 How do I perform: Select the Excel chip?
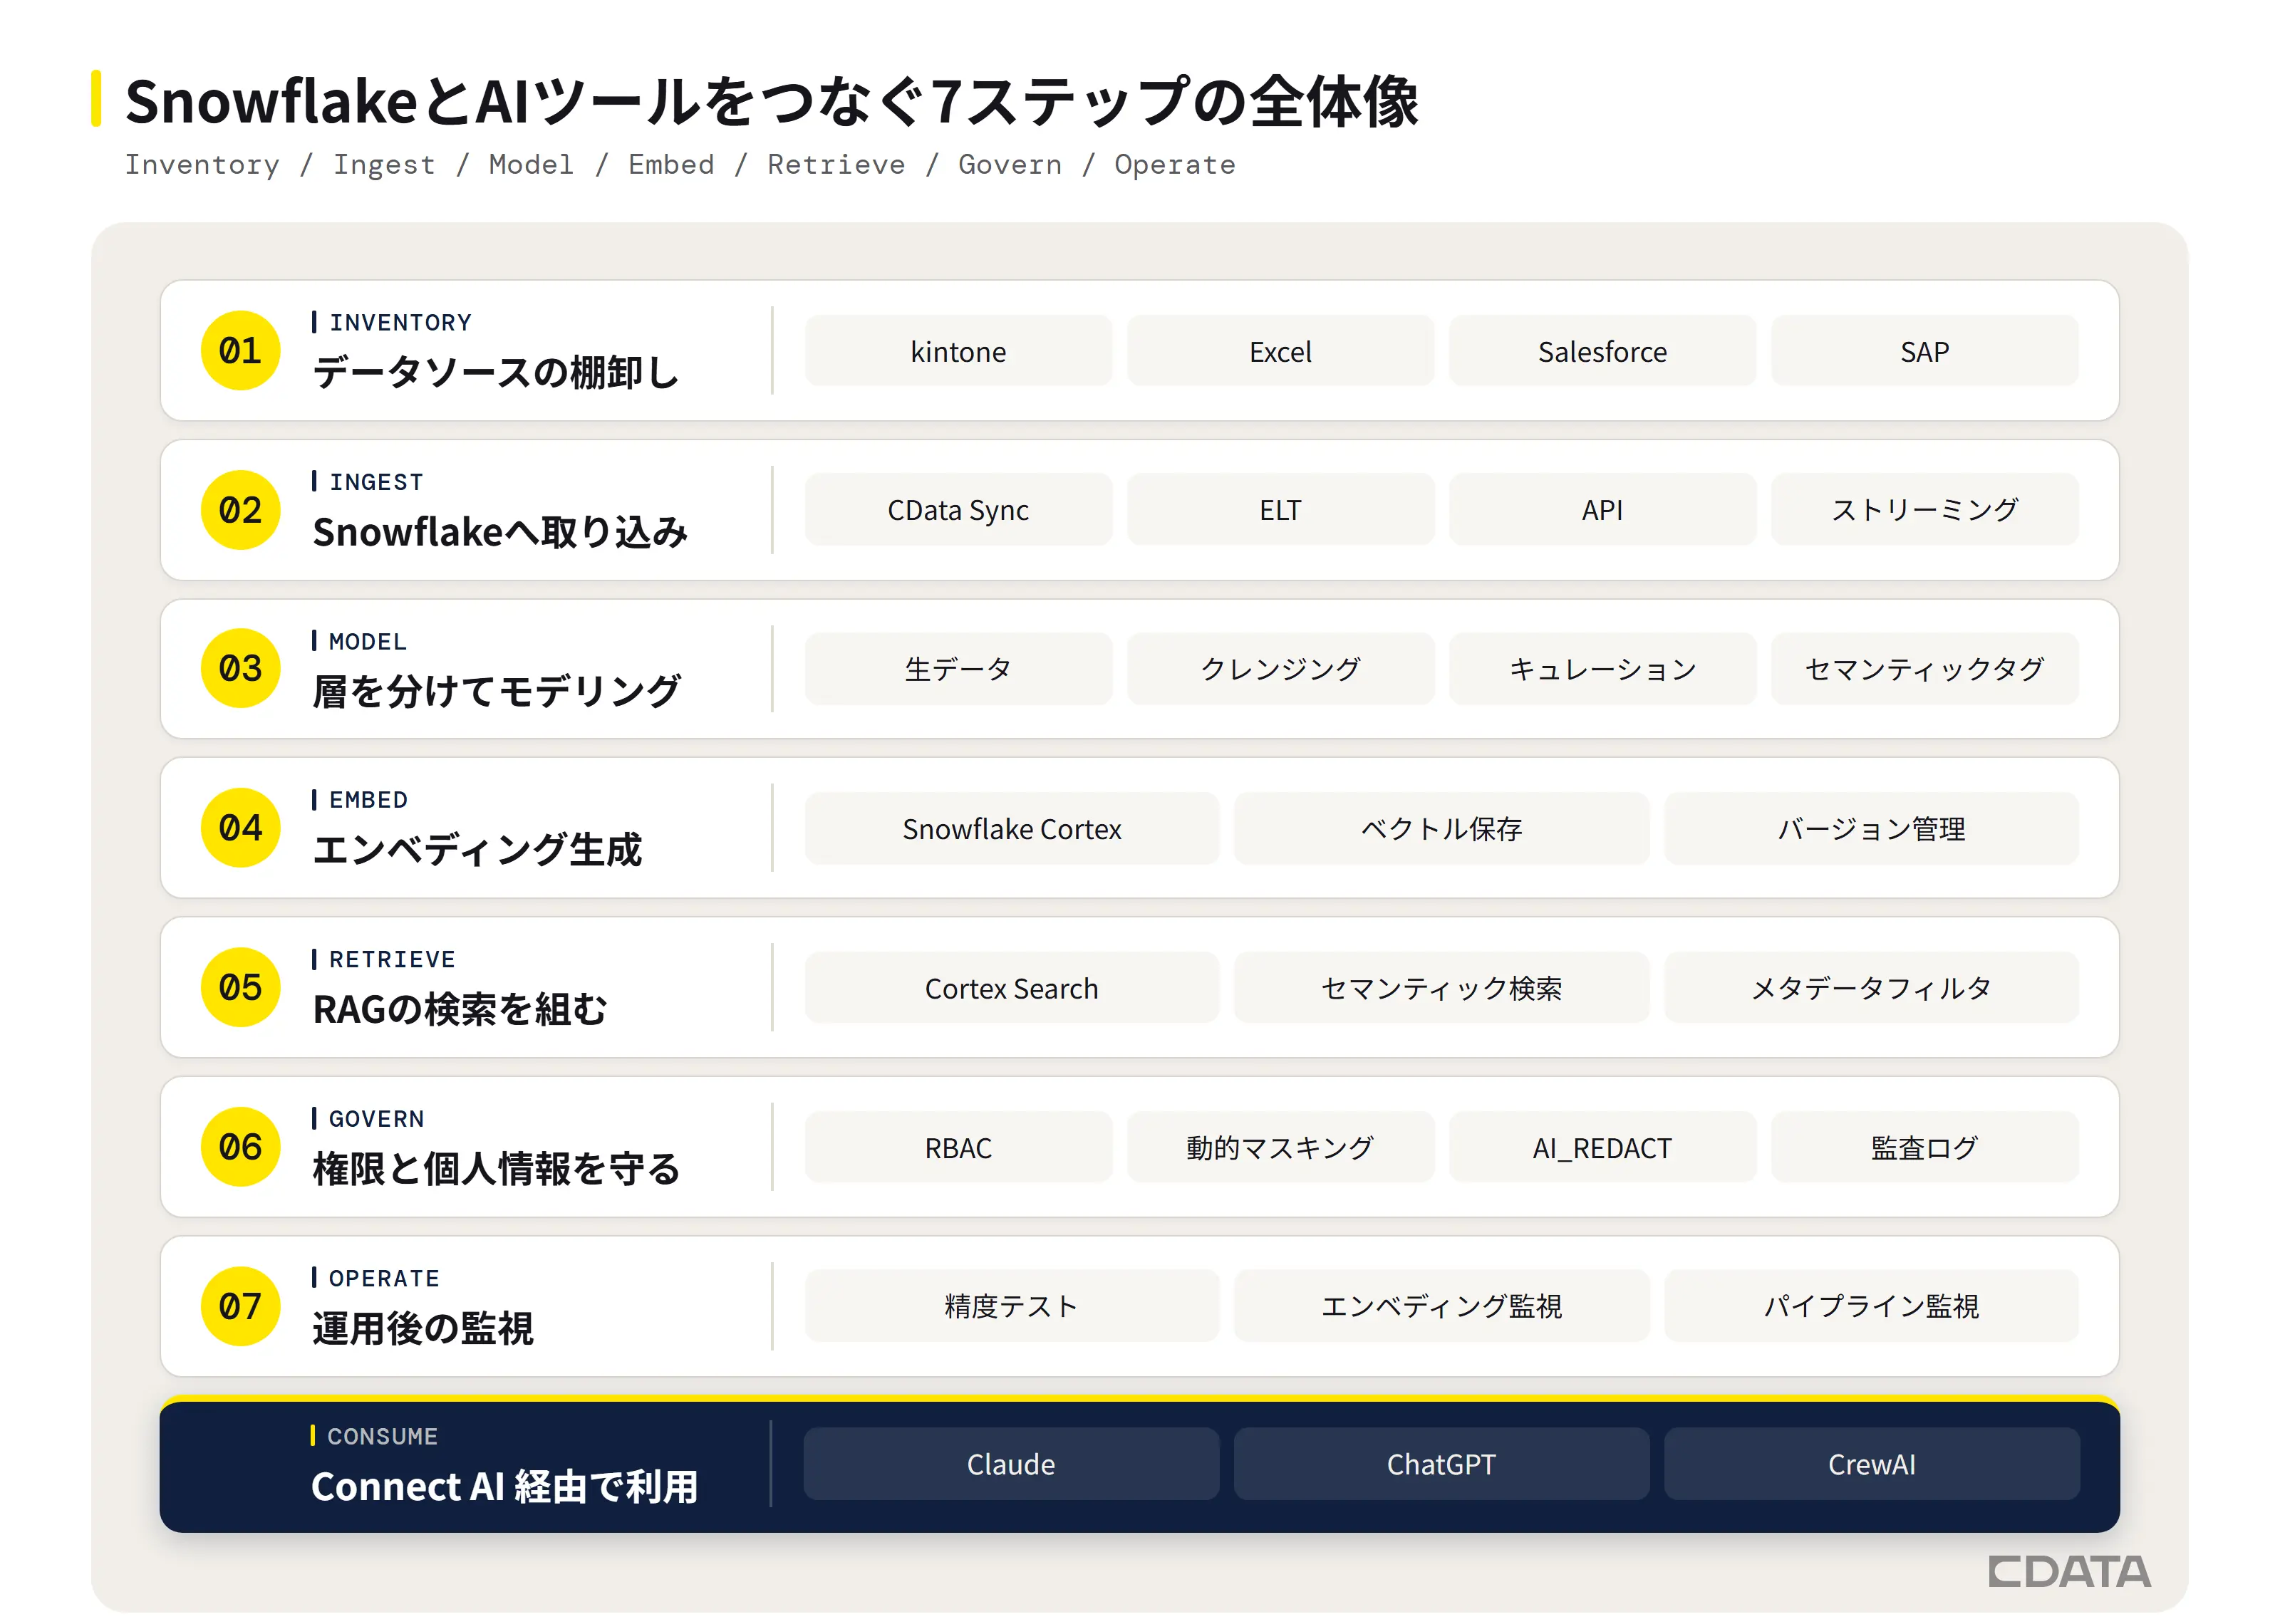click(x=1280, y=351)
